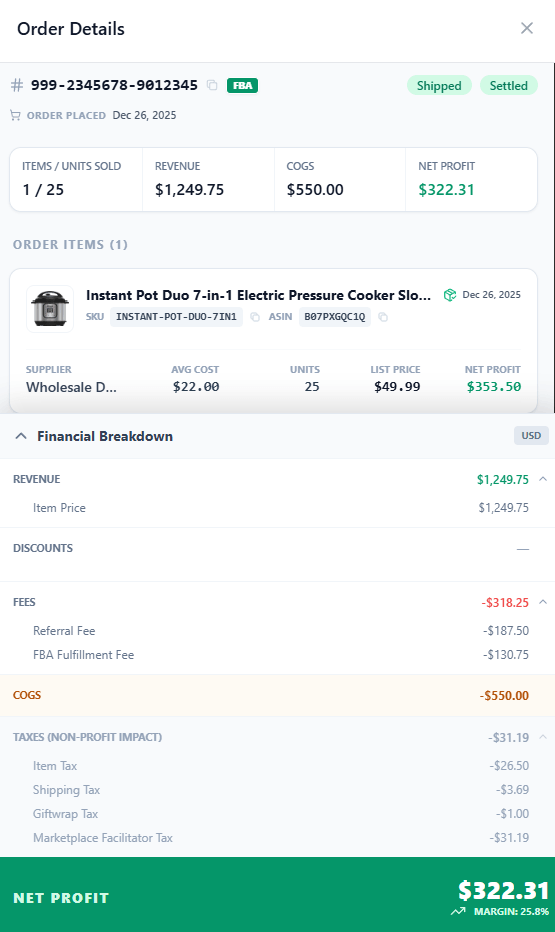555x932 pixels.
Task: Copy the order number to clipboard
Action: [x=212, y=85]
